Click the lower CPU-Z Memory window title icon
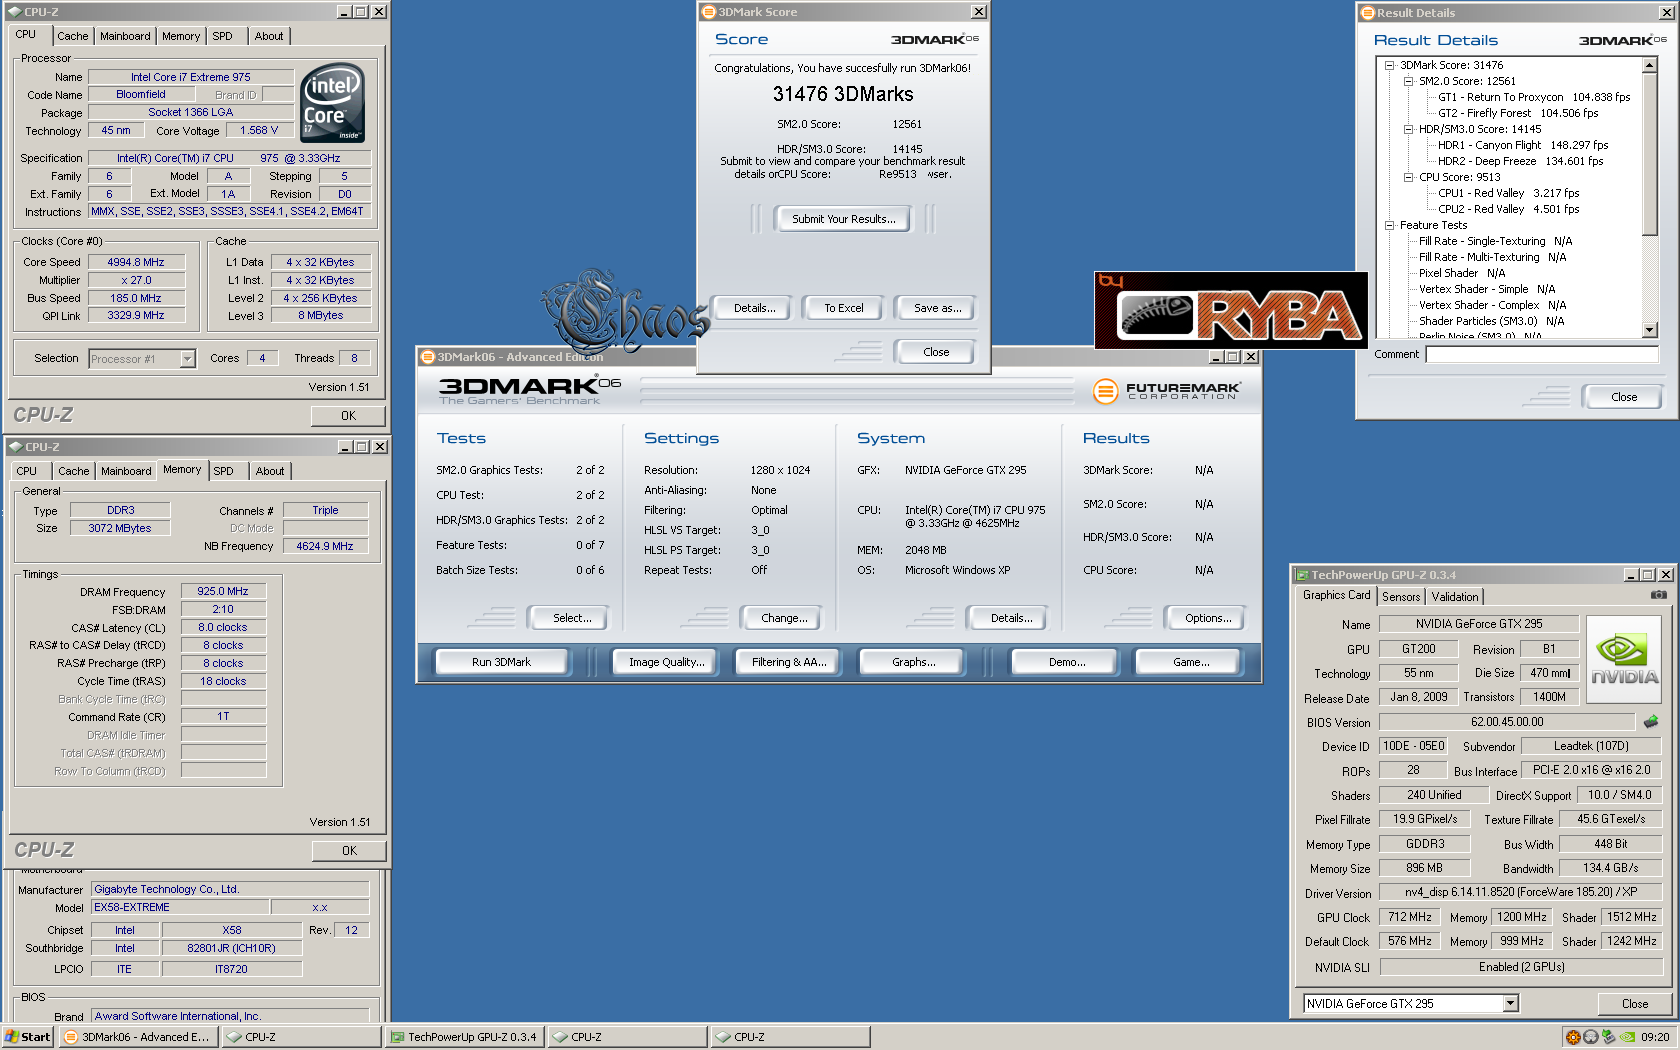The height and width of the screenshot is (1050, 1680). [x=15, y=447]
